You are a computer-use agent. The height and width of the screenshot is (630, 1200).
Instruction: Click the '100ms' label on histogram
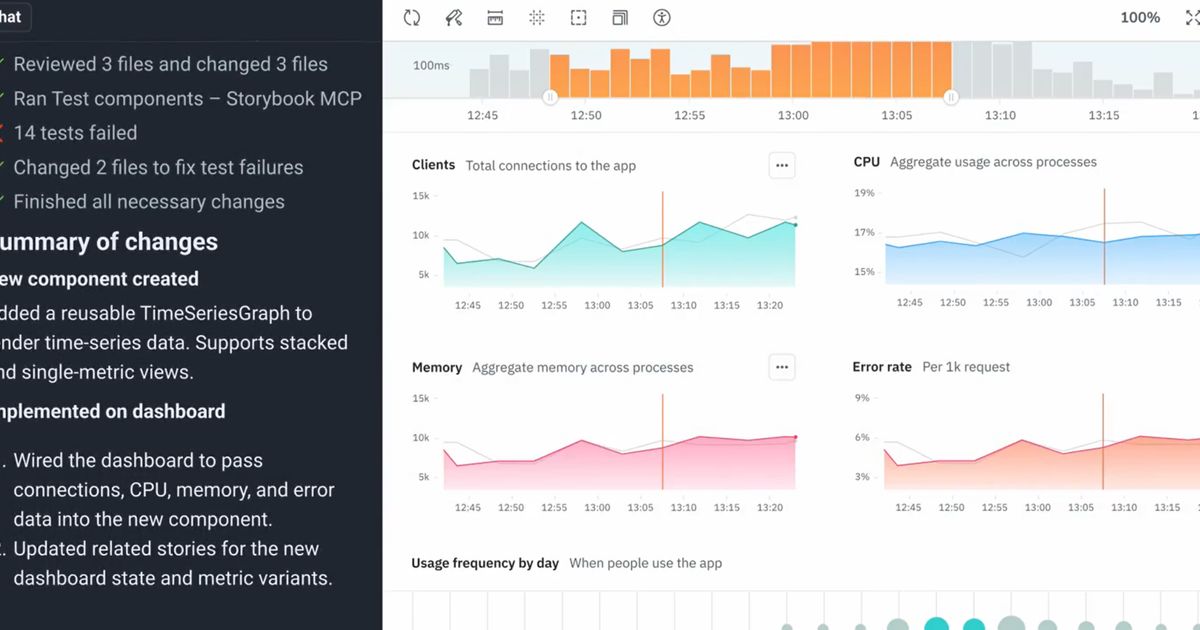coord(431,65)
